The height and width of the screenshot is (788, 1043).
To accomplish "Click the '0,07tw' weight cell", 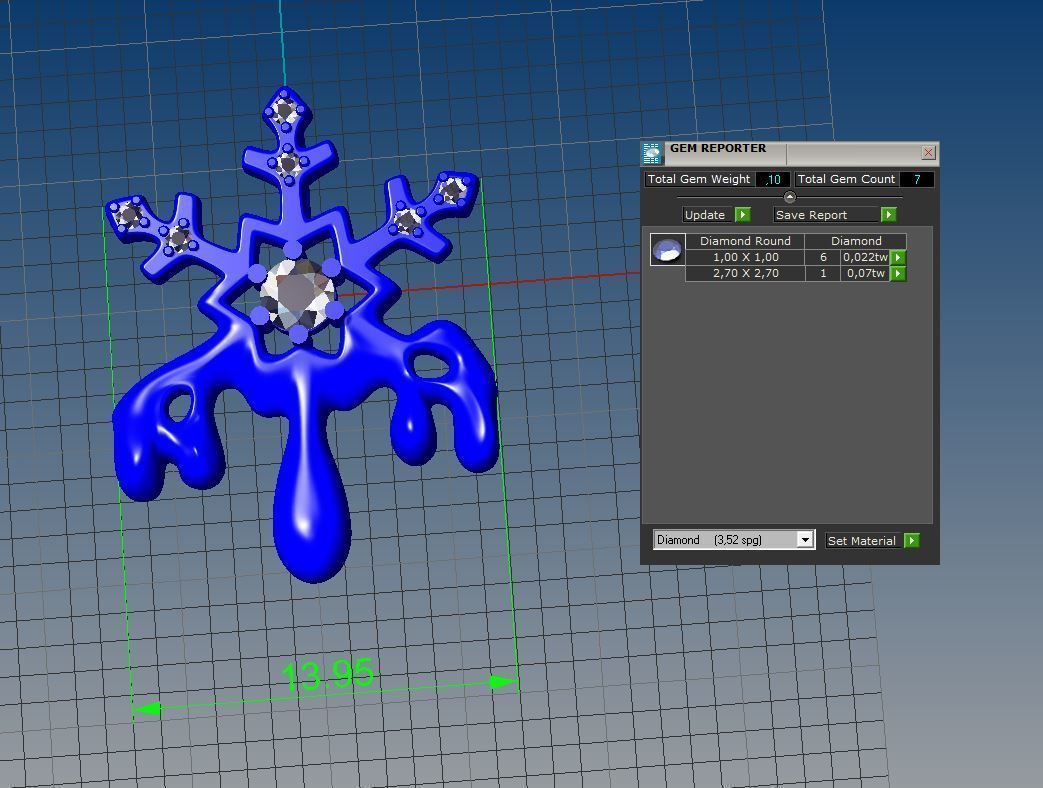I will pos(865,273).
